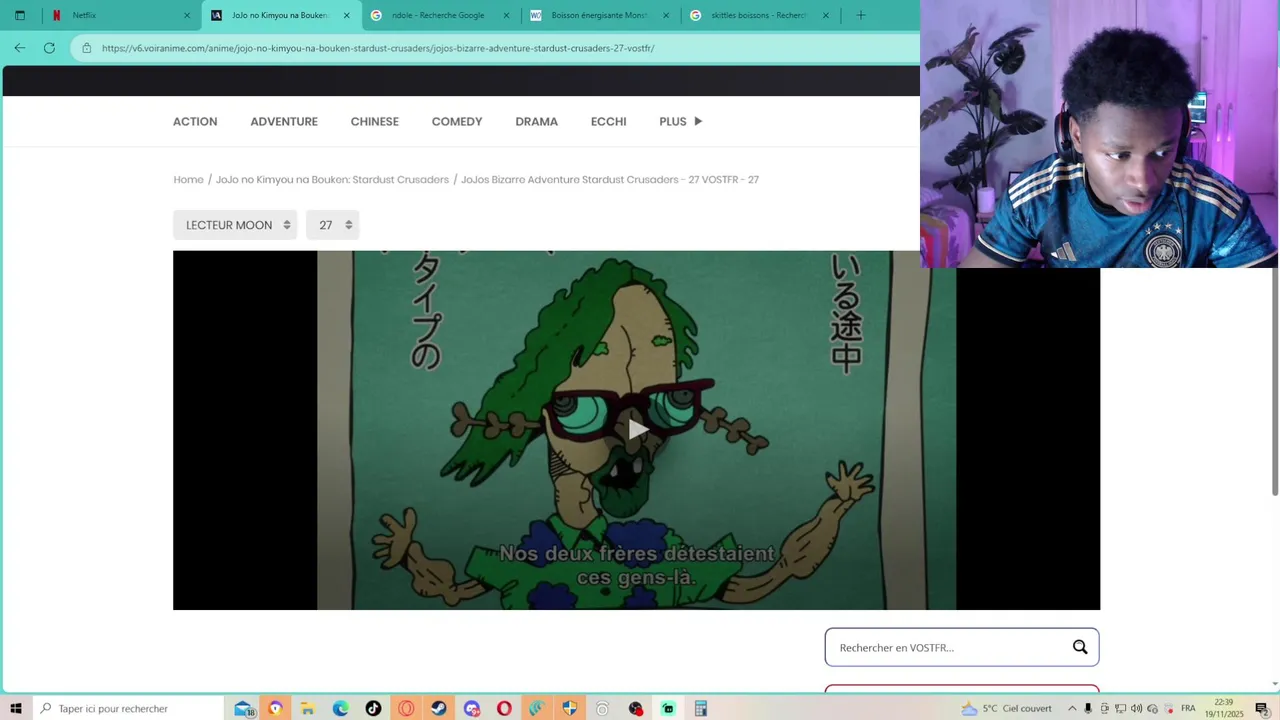The width and height of the screenshot is (1280, 720).
Task: Select ECCHI genre menu
Action: (x=609, y=121)
